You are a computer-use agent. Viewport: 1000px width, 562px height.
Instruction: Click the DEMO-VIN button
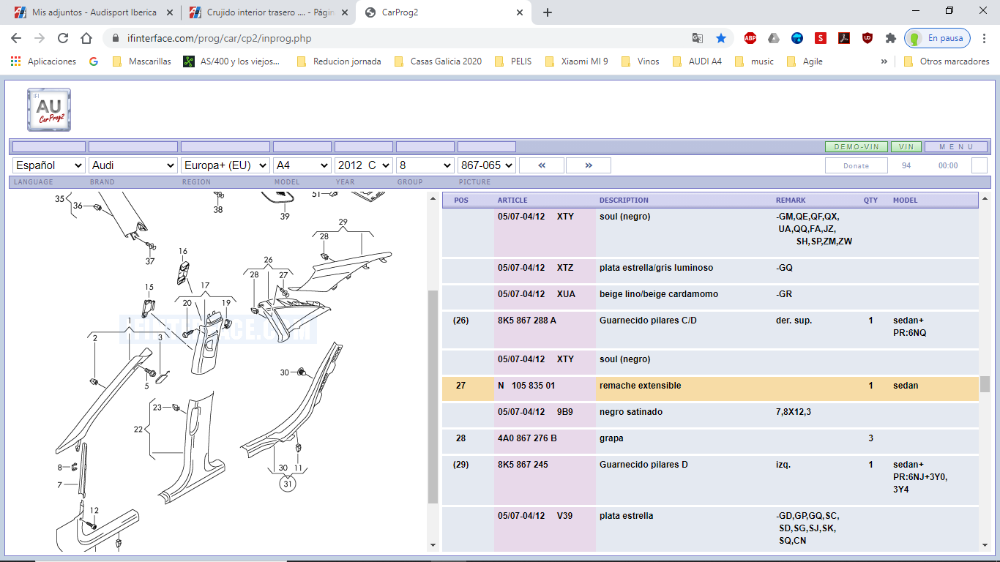pyautogui.click(x=856, y=147)
